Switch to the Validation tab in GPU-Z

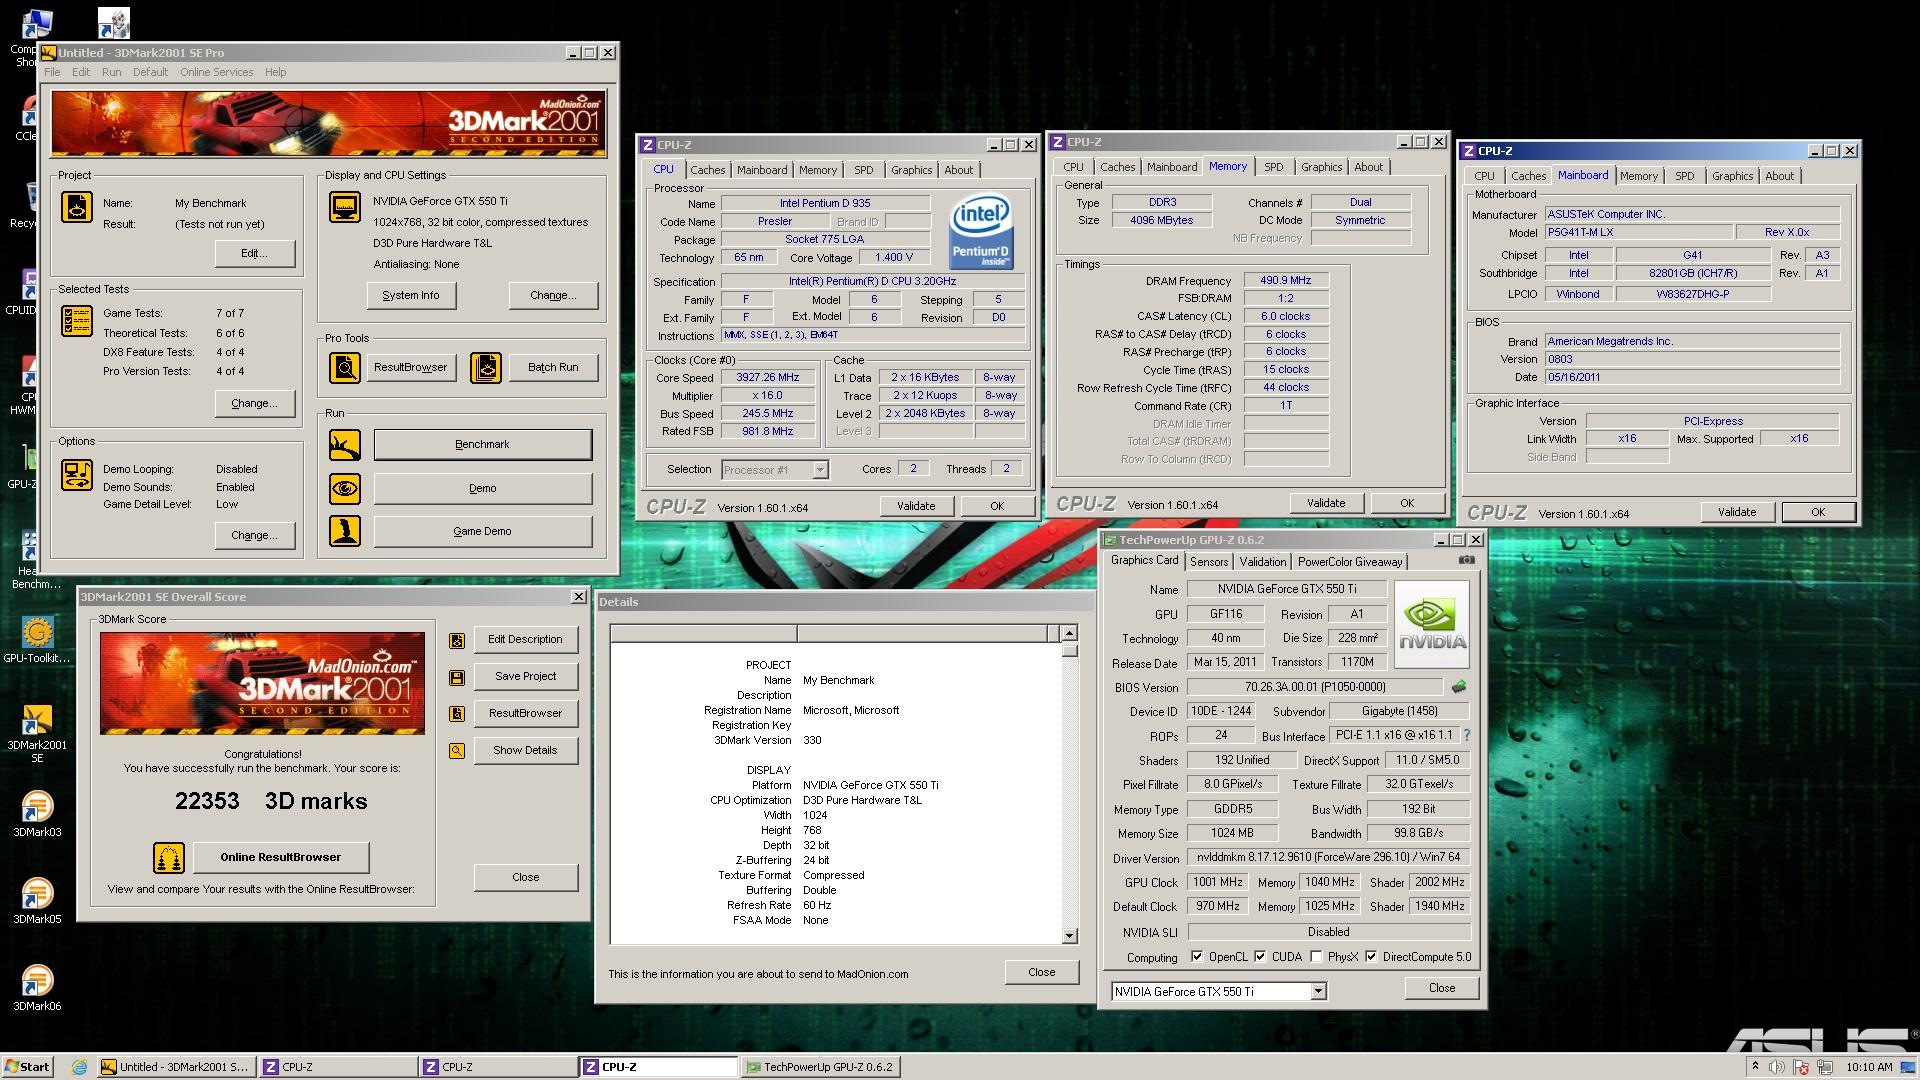coord(1263,562)
